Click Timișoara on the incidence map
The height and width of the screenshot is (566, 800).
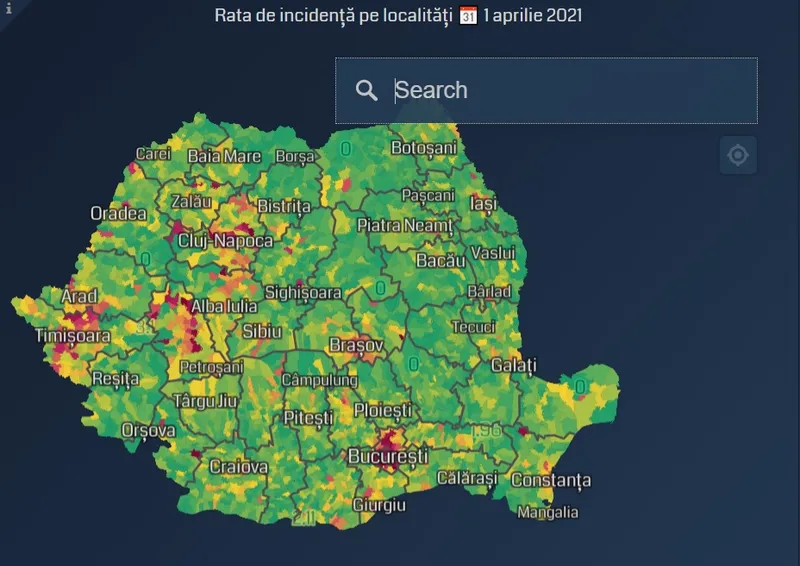[x=73, y=336]
